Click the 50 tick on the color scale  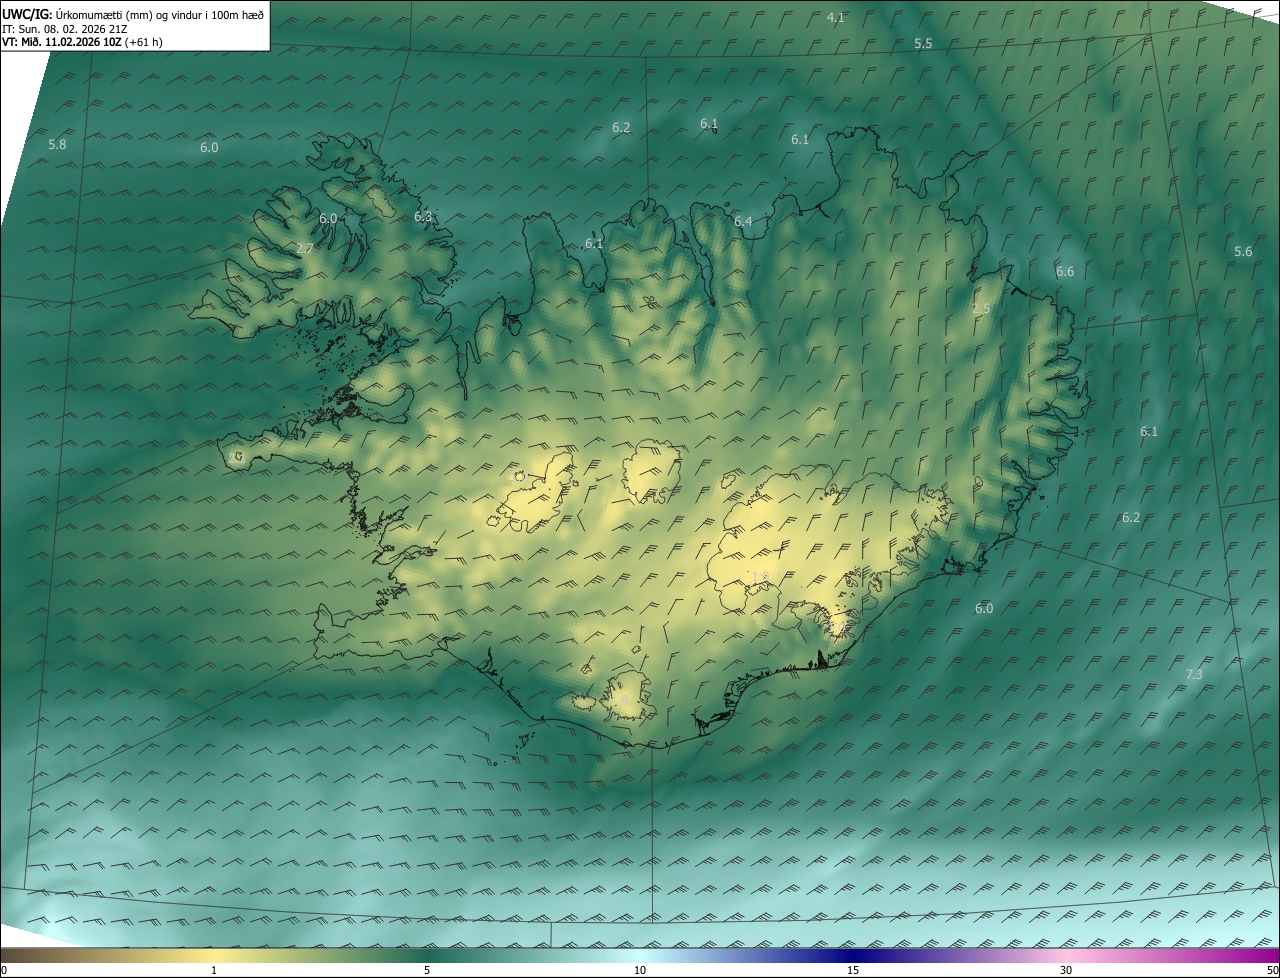pyautogui.click(x=1272, y=970)
